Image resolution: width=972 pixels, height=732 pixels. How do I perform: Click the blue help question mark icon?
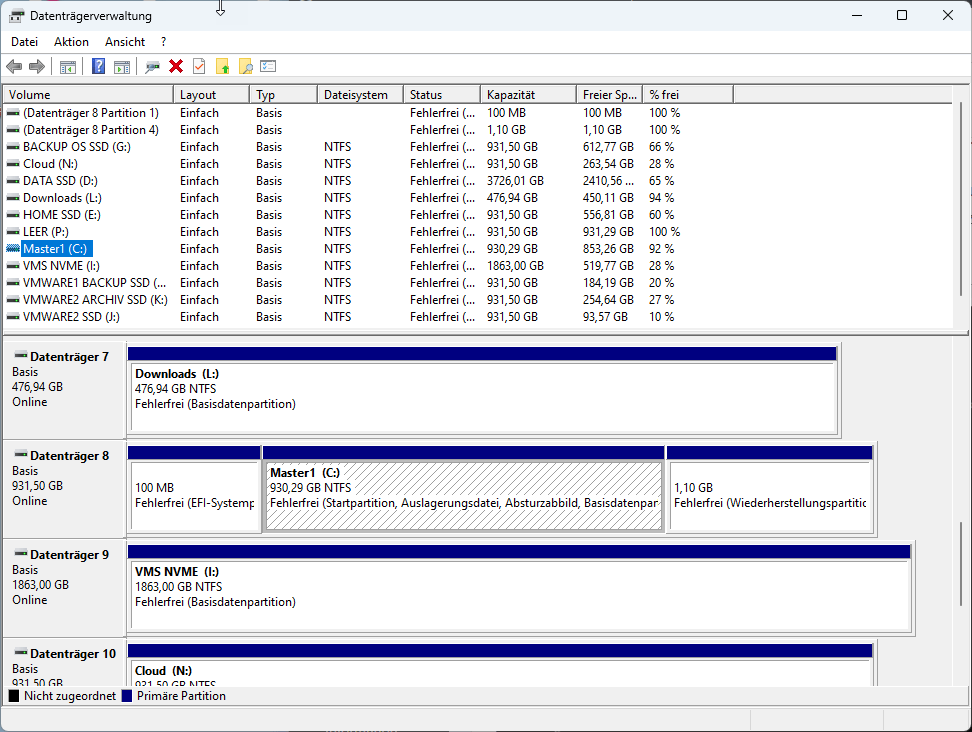pyautogui.click(x=98, y=66)
